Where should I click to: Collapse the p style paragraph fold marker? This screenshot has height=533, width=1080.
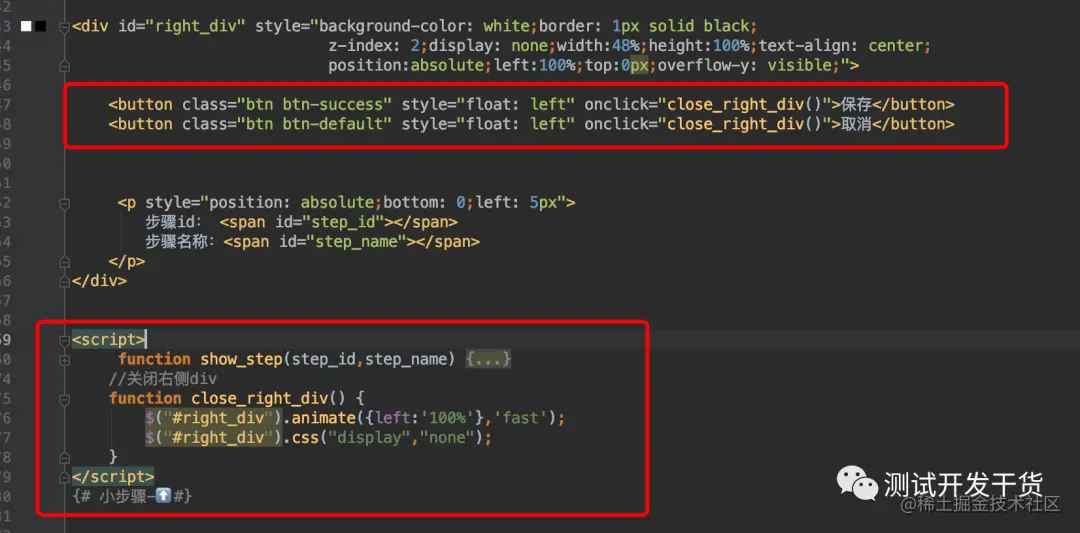pos(64,203)
